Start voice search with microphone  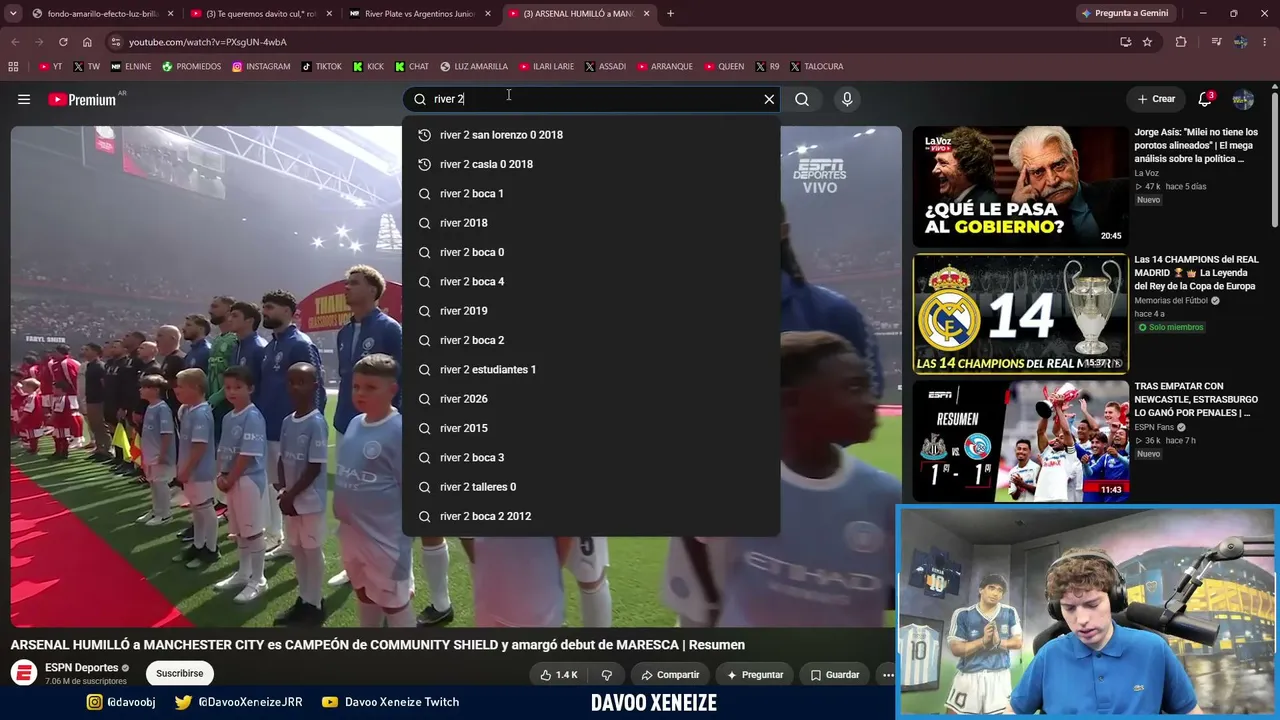coord(847,99)
